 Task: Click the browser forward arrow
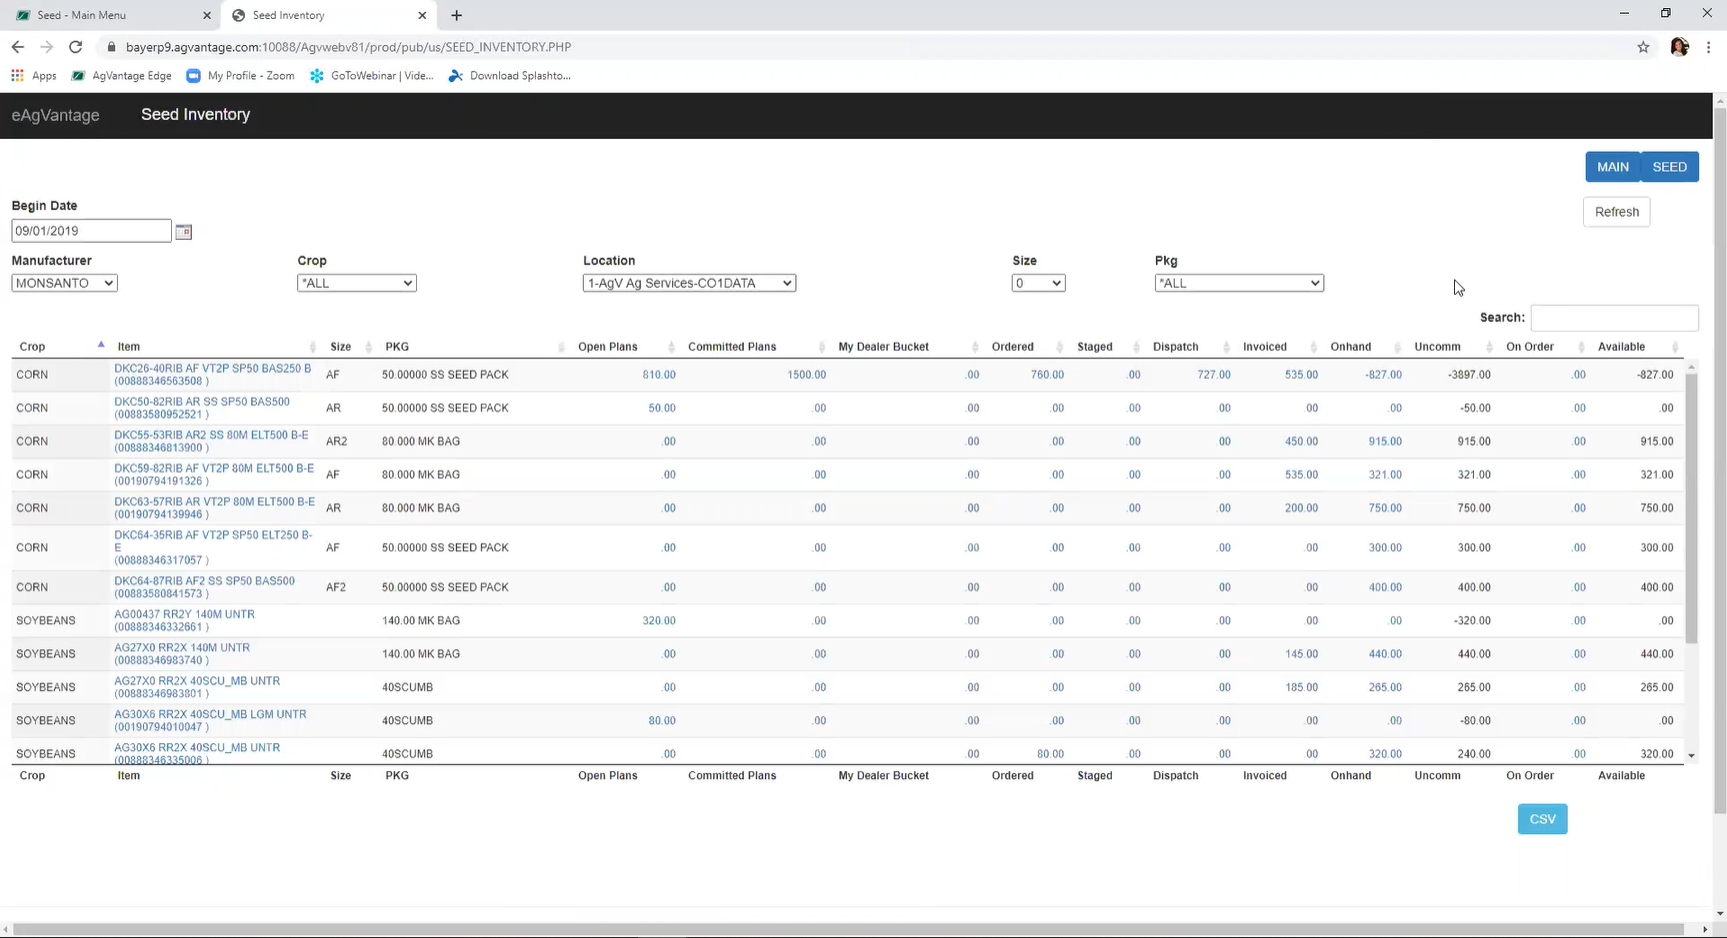(46, 47)
